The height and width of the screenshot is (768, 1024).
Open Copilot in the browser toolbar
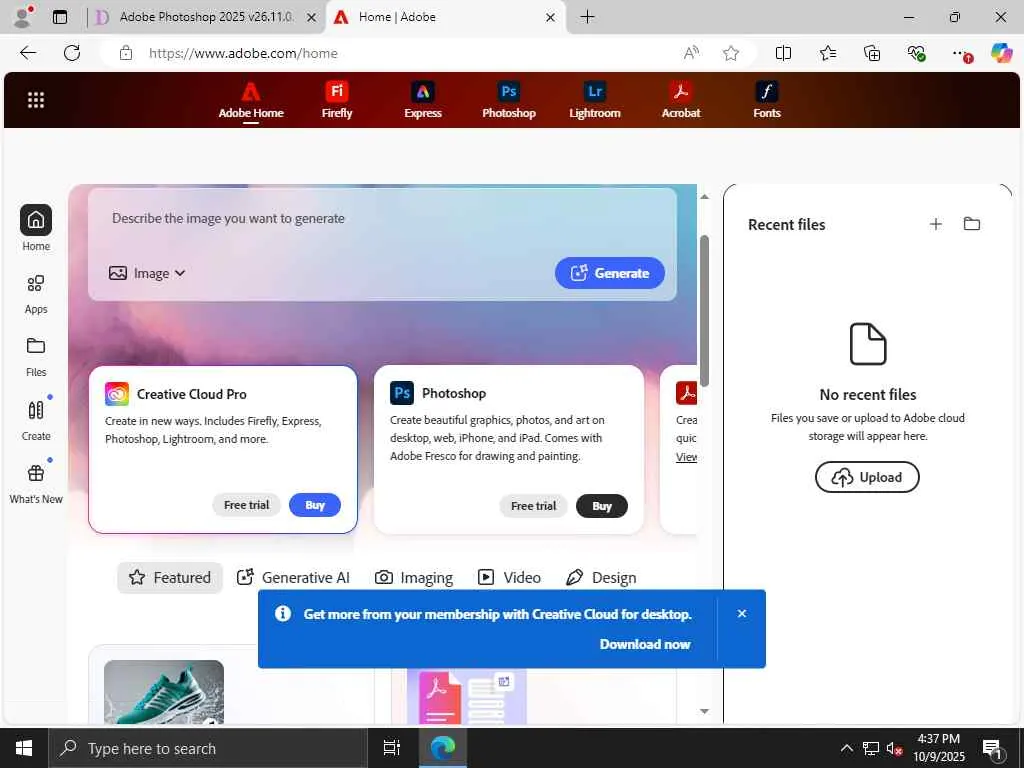click(1001, 53)
